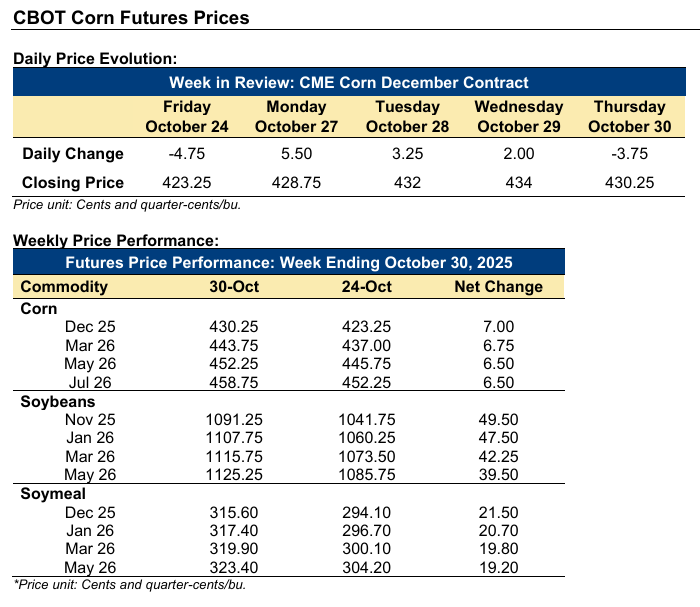This screenshot has height=607, width=700.
Task: Click the "Futures Price Performance" table banner
Action: (x=288, y=263)
